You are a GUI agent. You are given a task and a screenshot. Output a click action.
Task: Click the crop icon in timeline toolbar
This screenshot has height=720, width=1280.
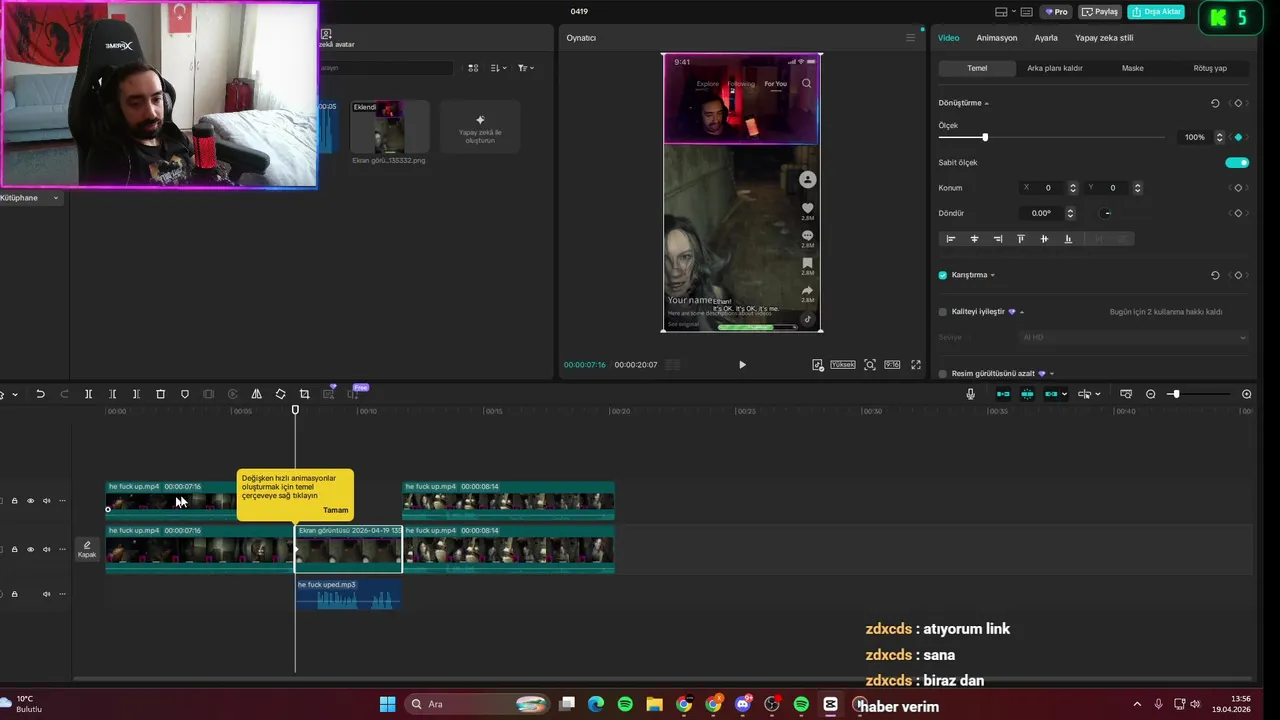304,394
